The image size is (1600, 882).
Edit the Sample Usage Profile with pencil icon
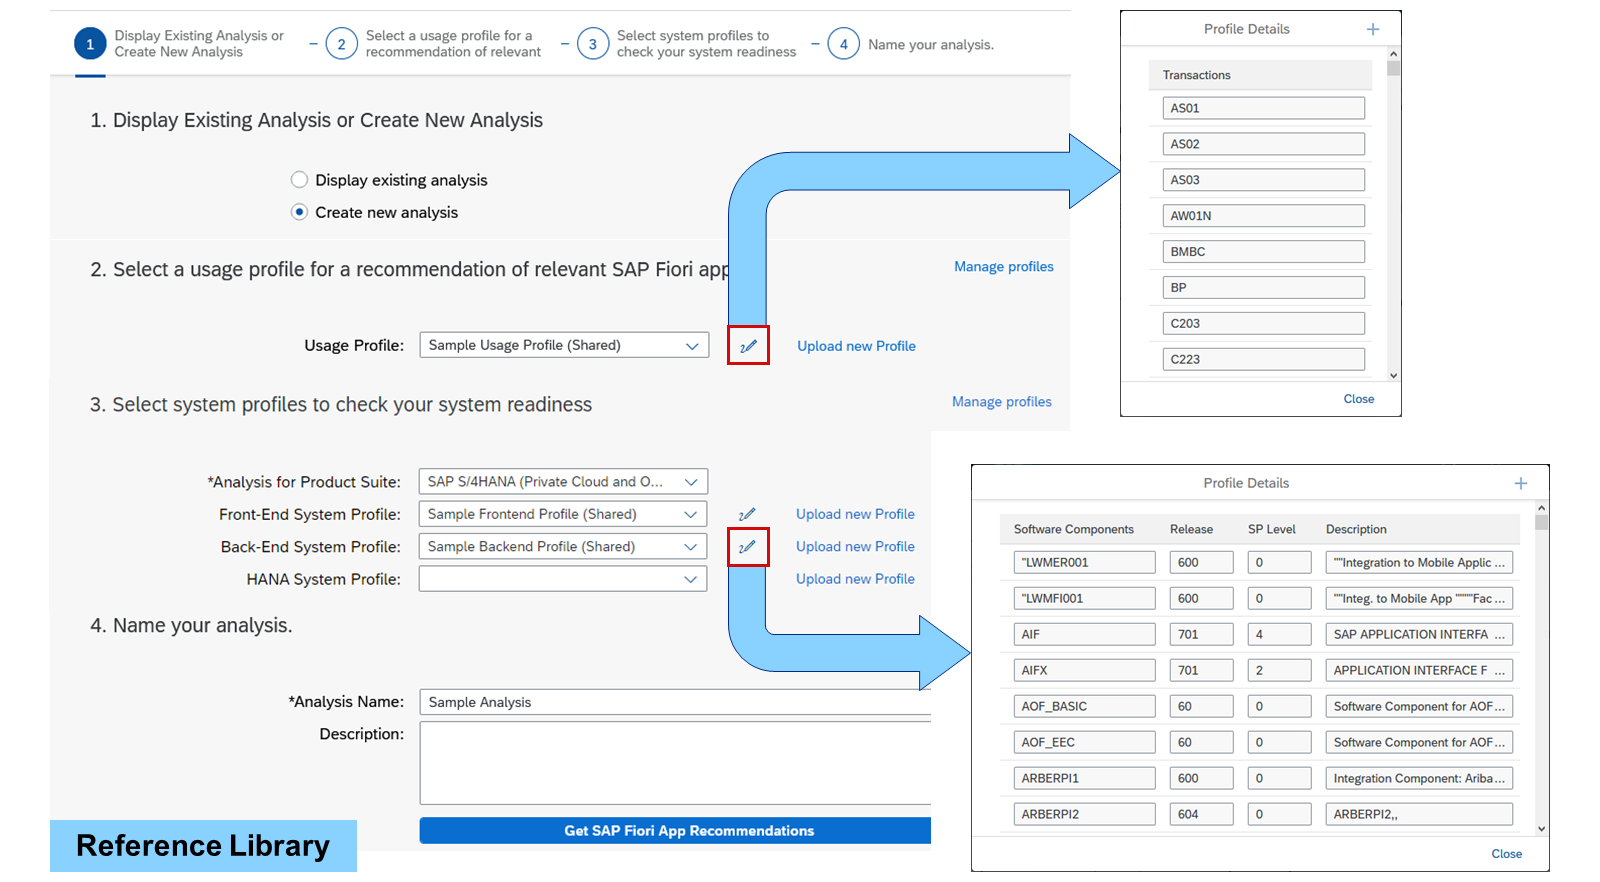[x=748, y=346]
